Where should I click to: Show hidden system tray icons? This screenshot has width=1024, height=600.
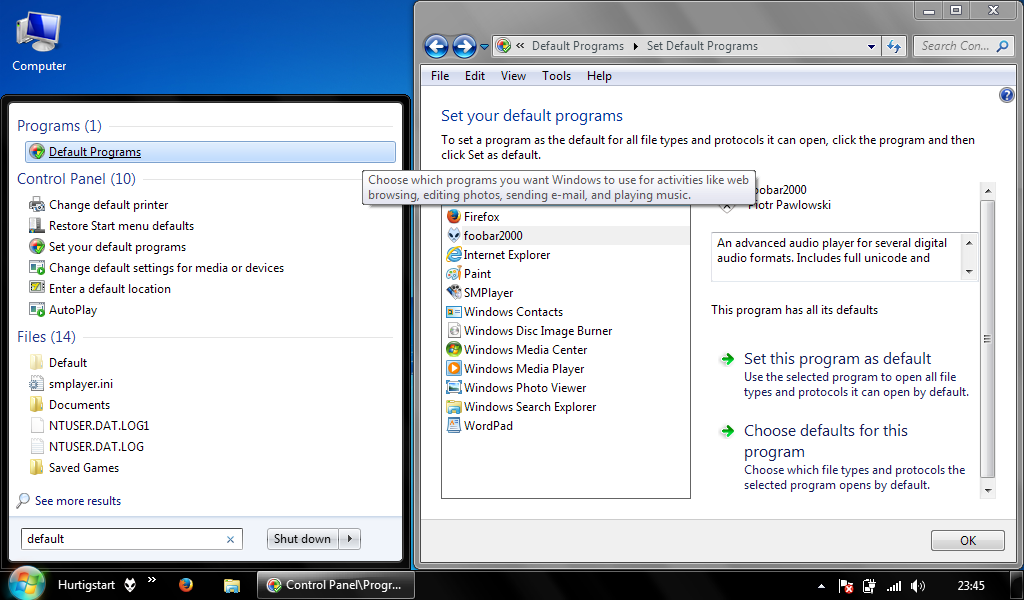[x=822, y=586]
